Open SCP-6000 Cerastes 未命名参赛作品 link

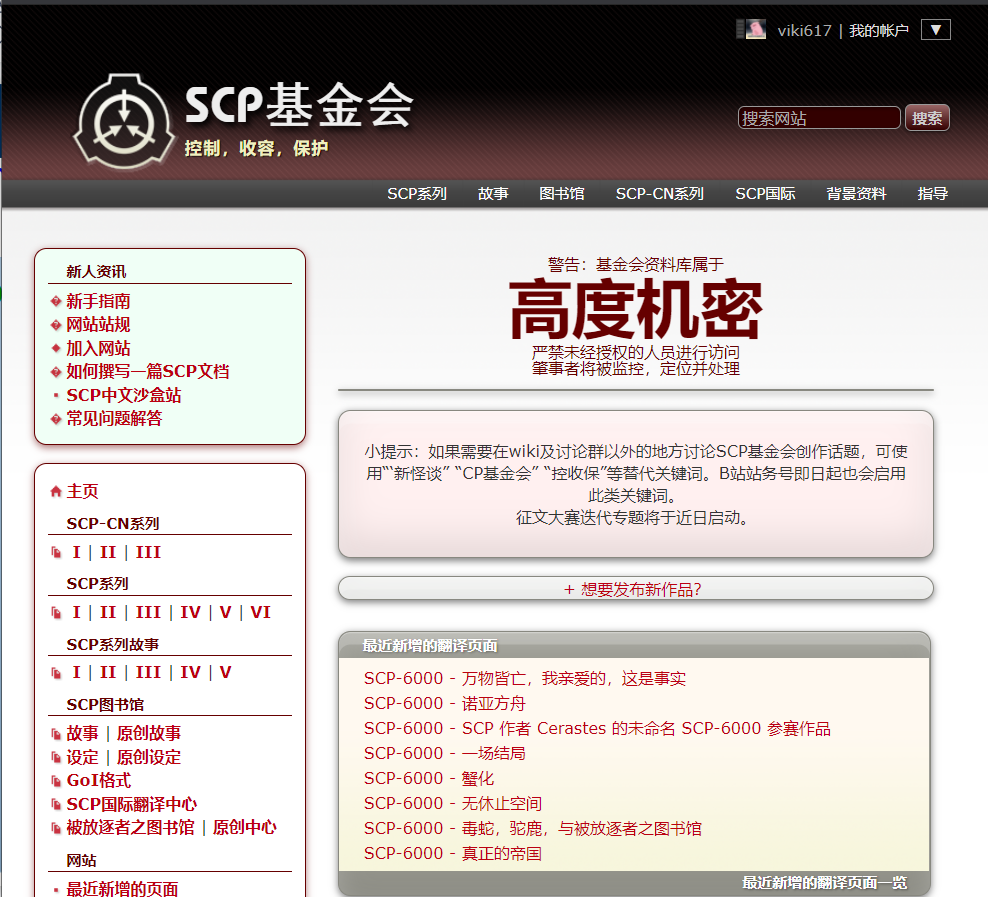point(597,729)
